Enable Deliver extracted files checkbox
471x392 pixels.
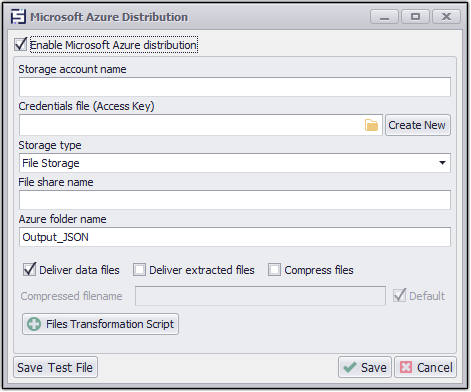pyautogui.click(x=139, y=270)
